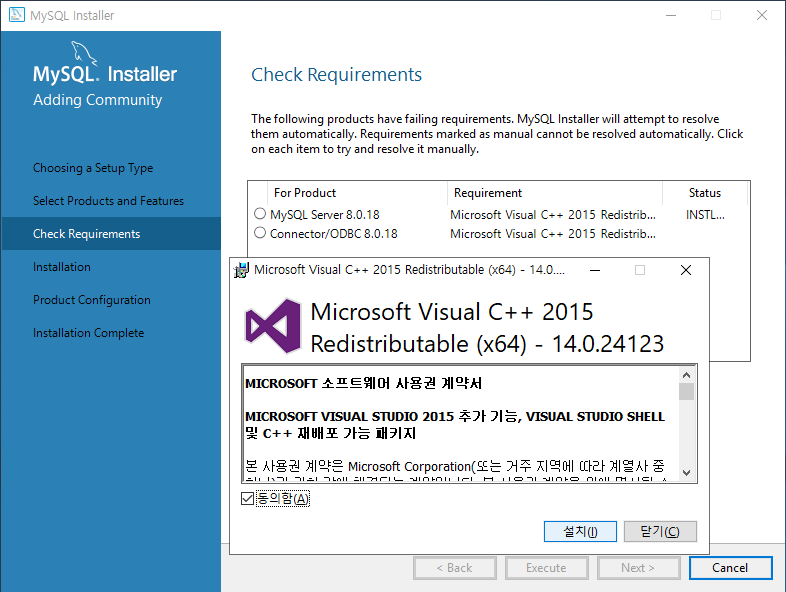This screenshot has height=592, width=786.
Task: Click the Cancel button in MySQL Installer
Action: pyautogui.click(x=730, y=568)
